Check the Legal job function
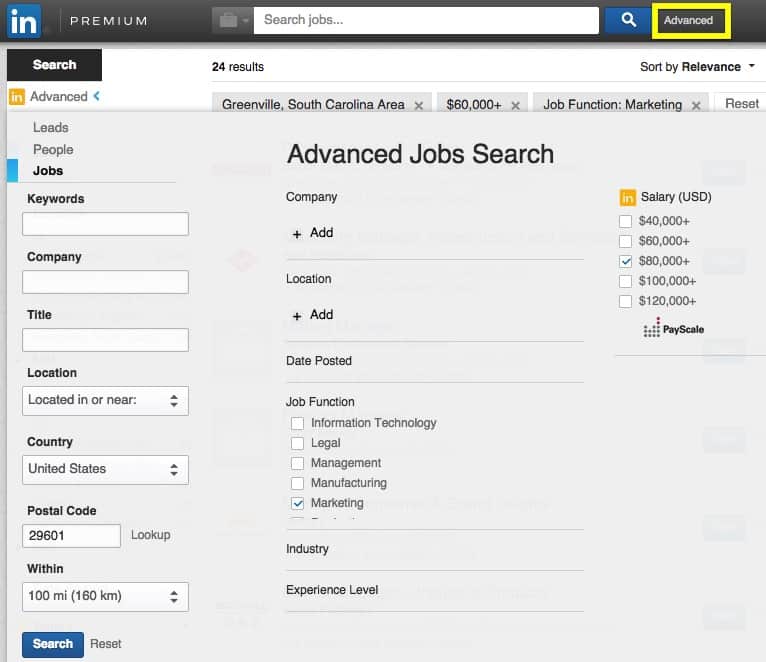Image resolution: width=766 pixels, height=662 pixels. (297, 443)
